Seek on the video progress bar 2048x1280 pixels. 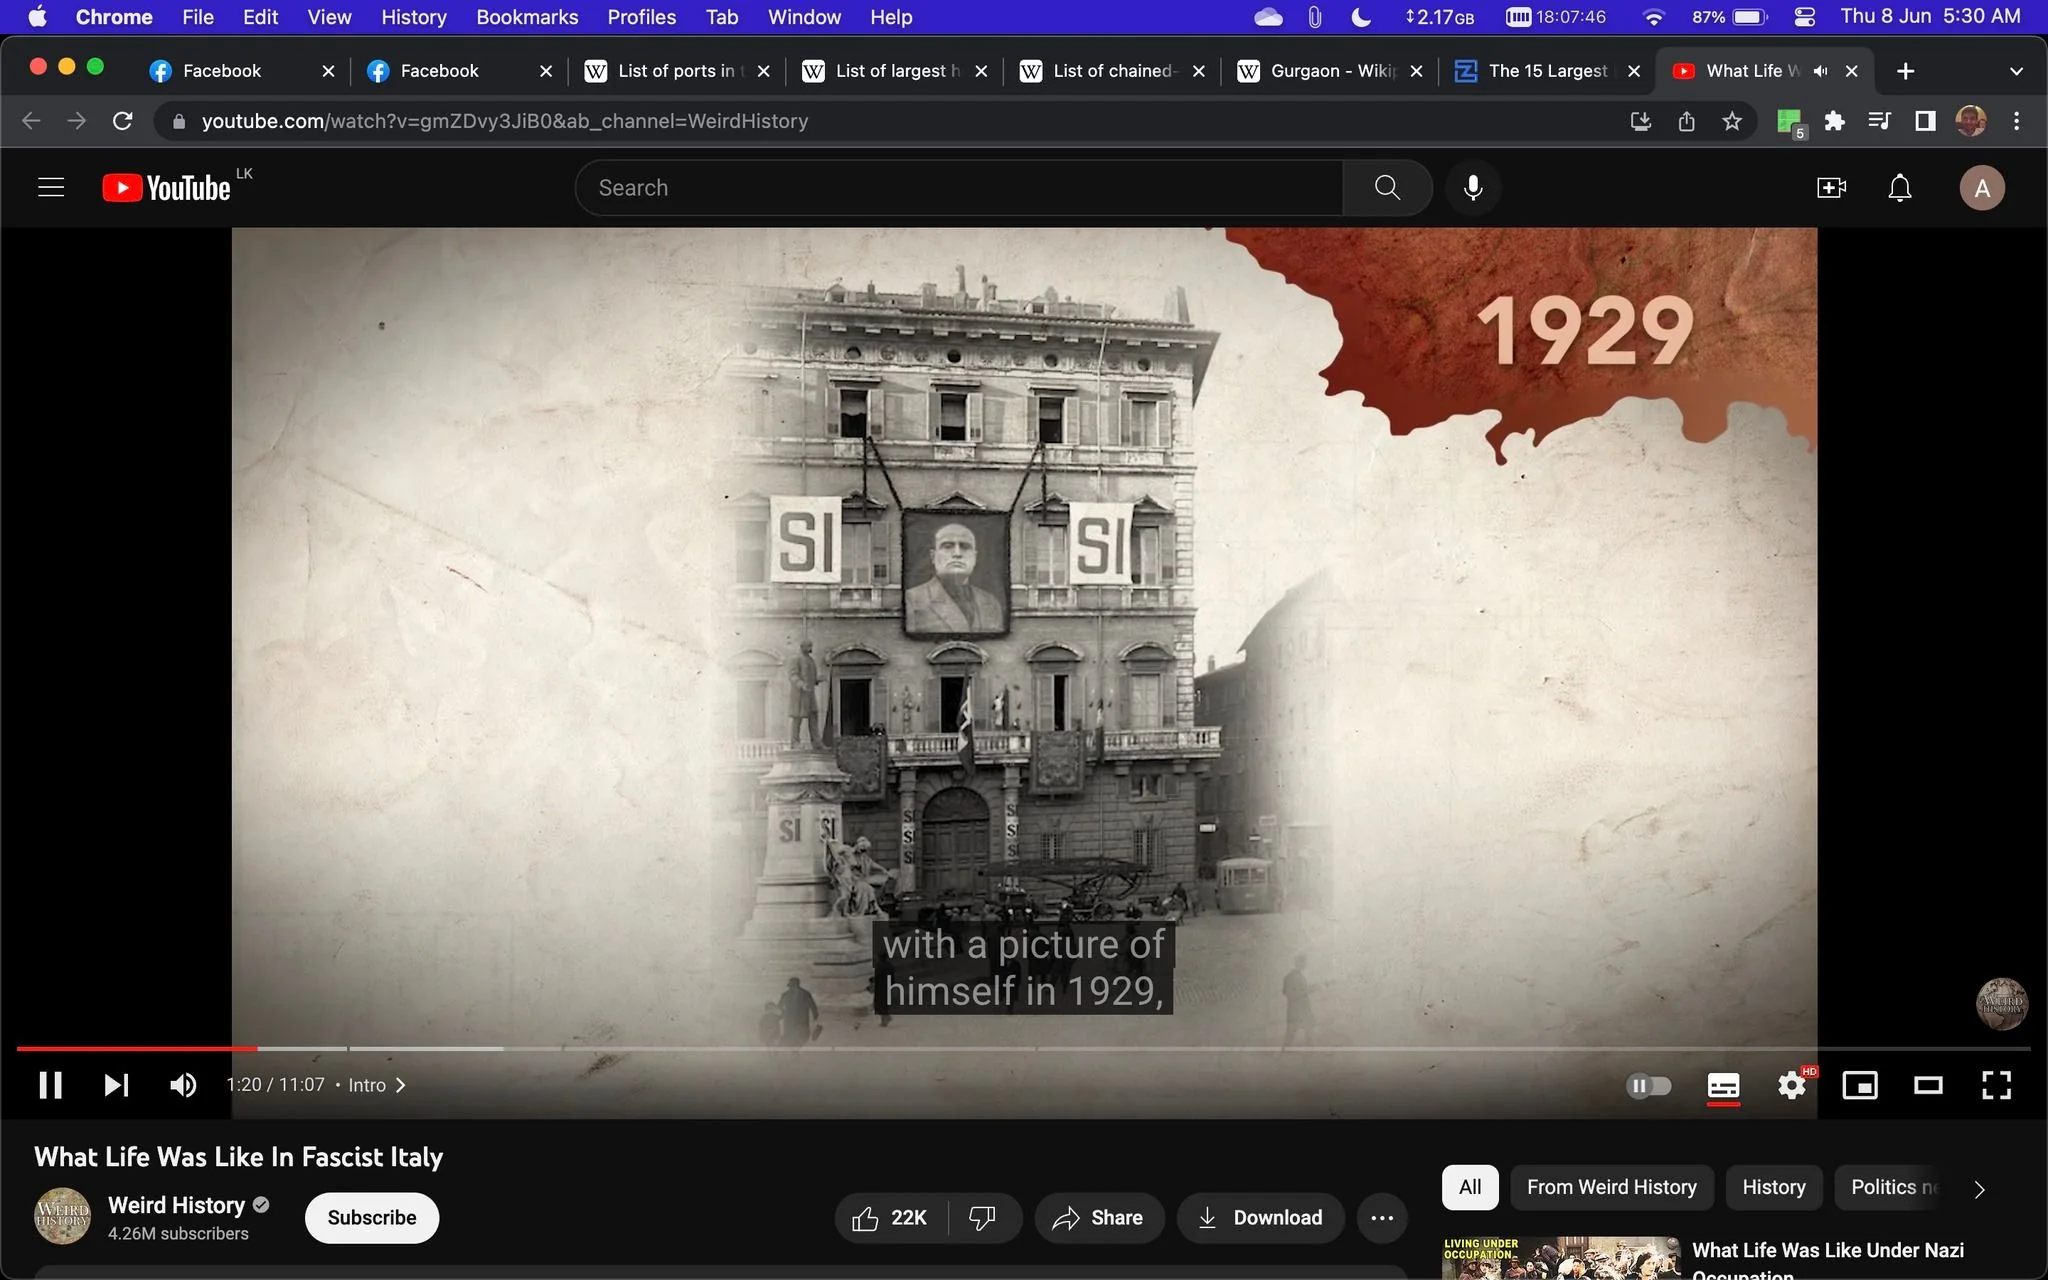click(1023, 1048)
